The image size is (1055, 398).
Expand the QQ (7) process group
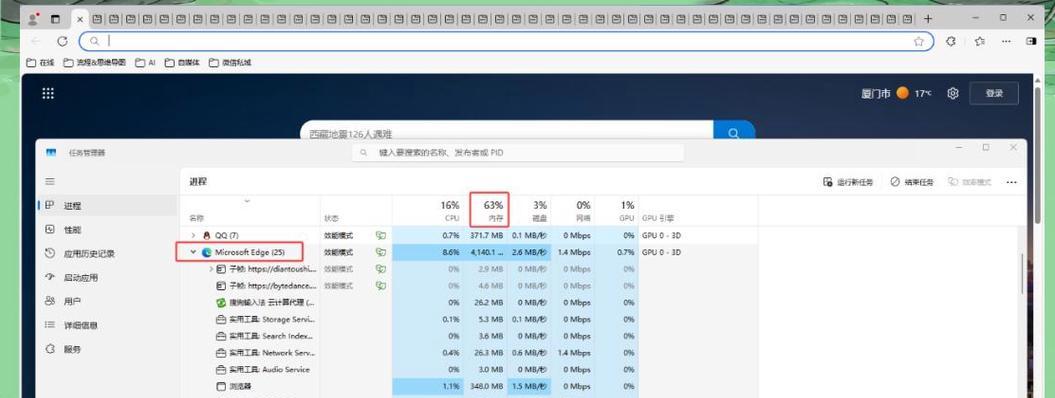(194, 236)
